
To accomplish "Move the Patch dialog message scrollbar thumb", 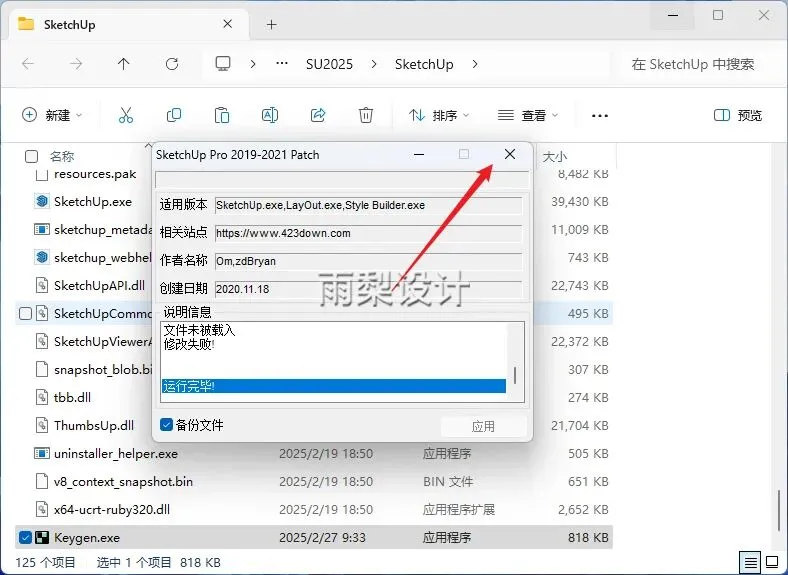I will click(515, 375).
